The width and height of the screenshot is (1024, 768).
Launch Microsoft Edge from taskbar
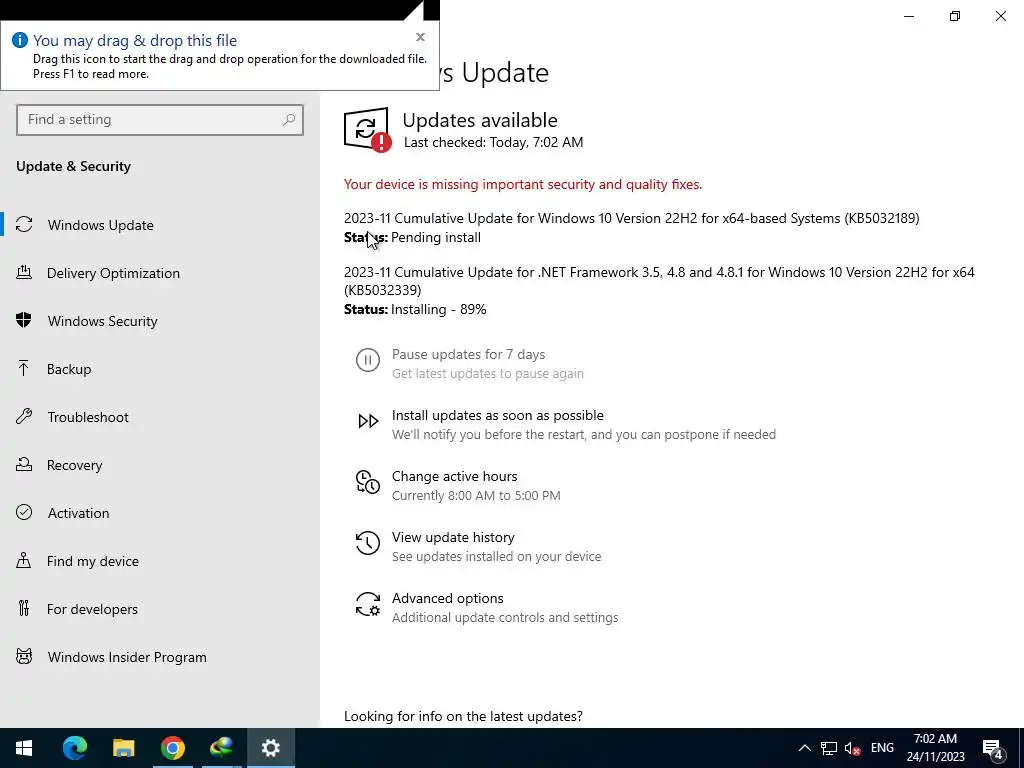[74, 748]
